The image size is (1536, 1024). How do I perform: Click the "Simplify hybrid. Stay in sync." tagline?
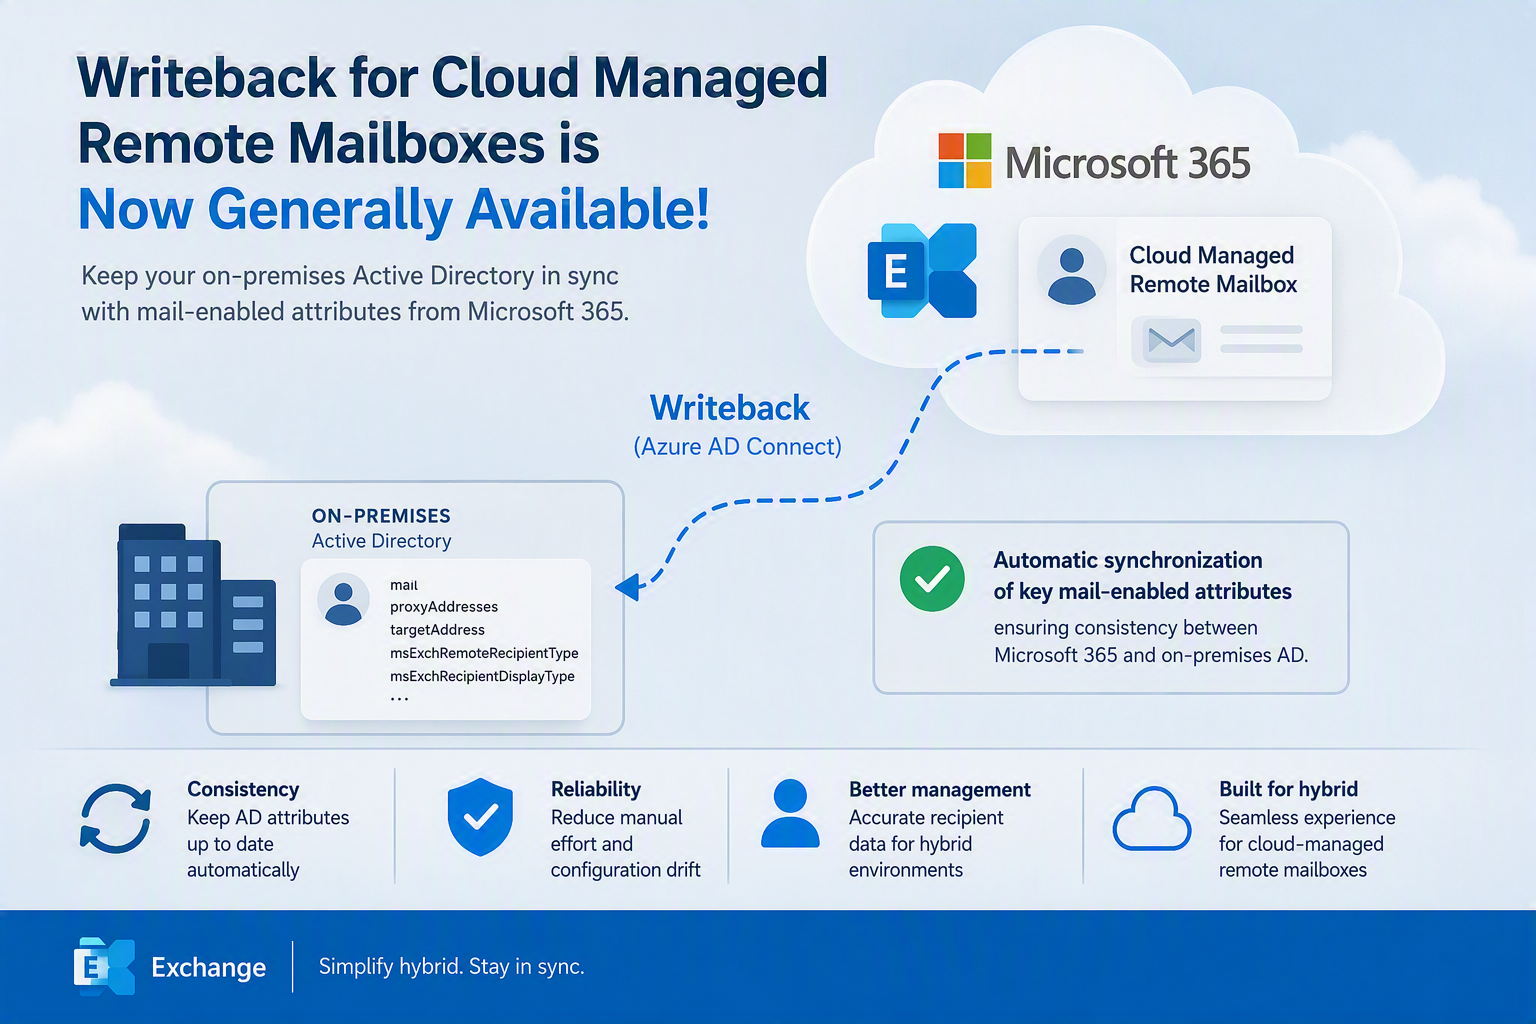tap(451, 966)
